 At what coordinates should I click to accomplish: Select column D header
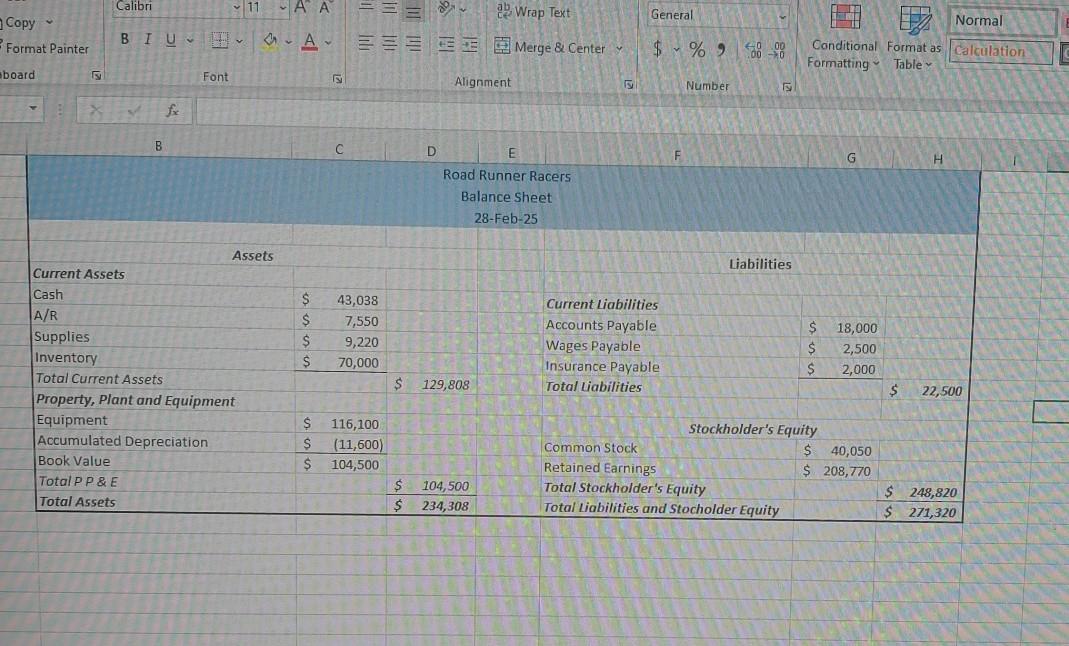pos(432,151)
